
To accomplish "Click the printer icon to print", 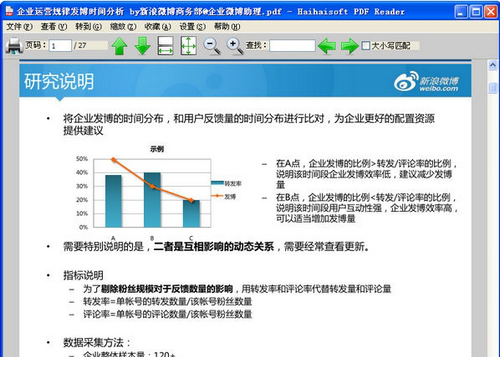I will [x=14, y=46].
